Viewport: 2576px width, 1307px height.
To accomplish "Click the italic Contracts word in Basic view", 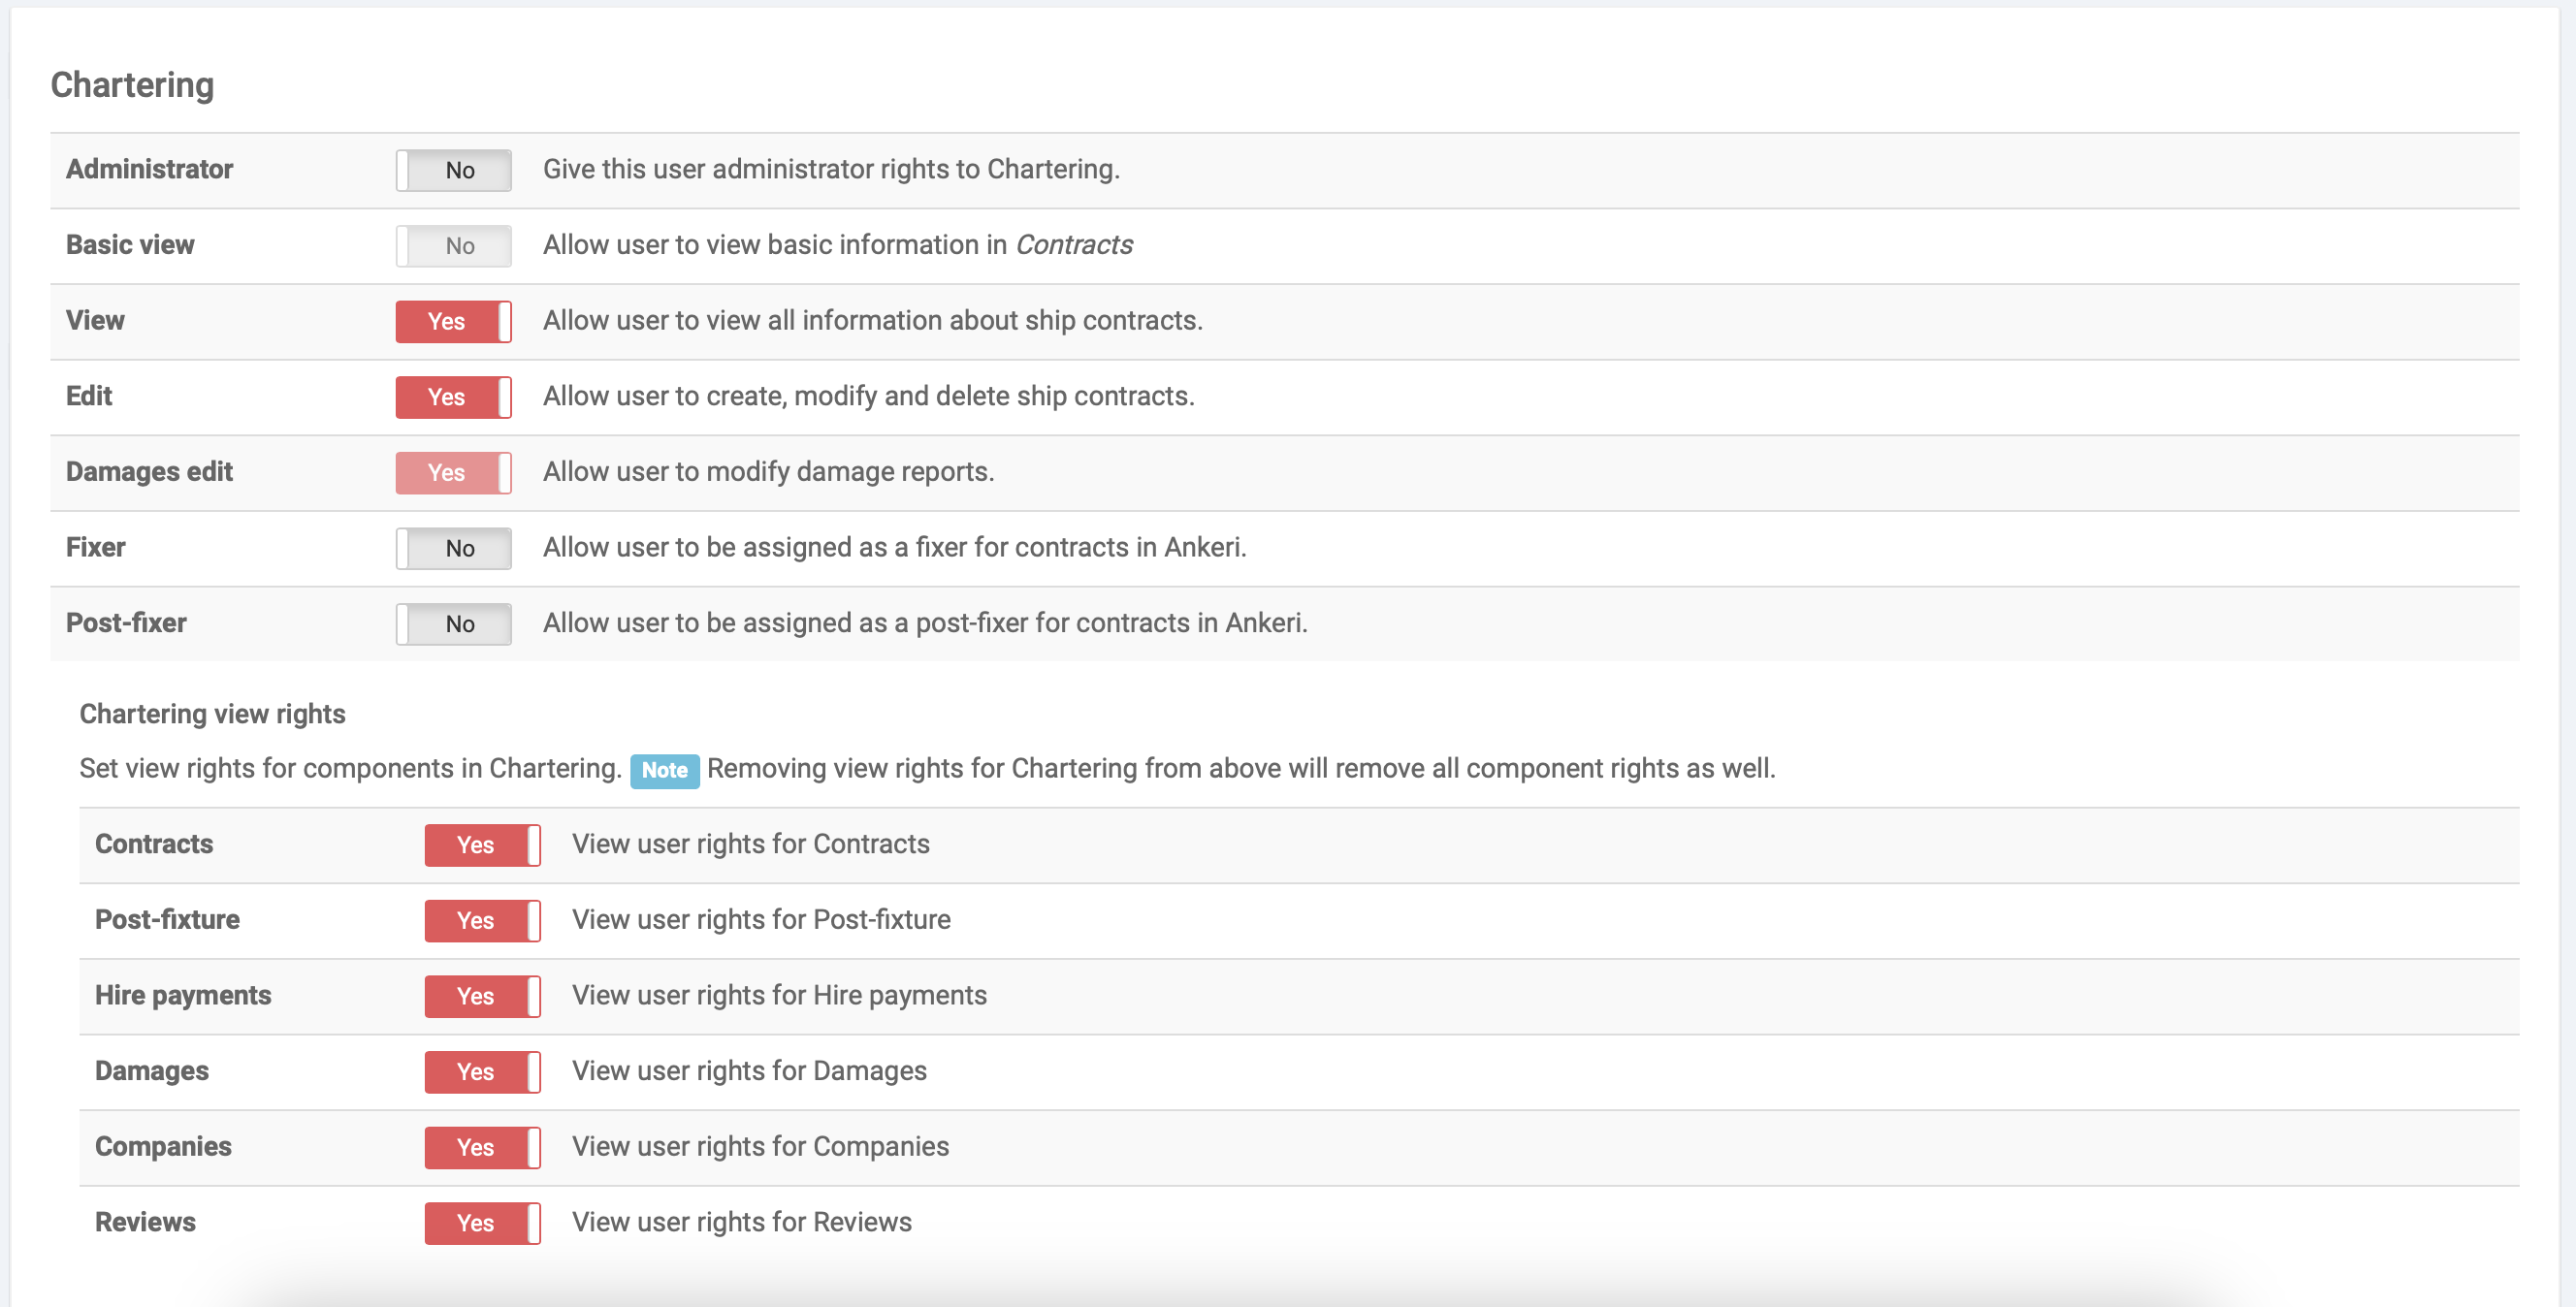I will 1073,245.
